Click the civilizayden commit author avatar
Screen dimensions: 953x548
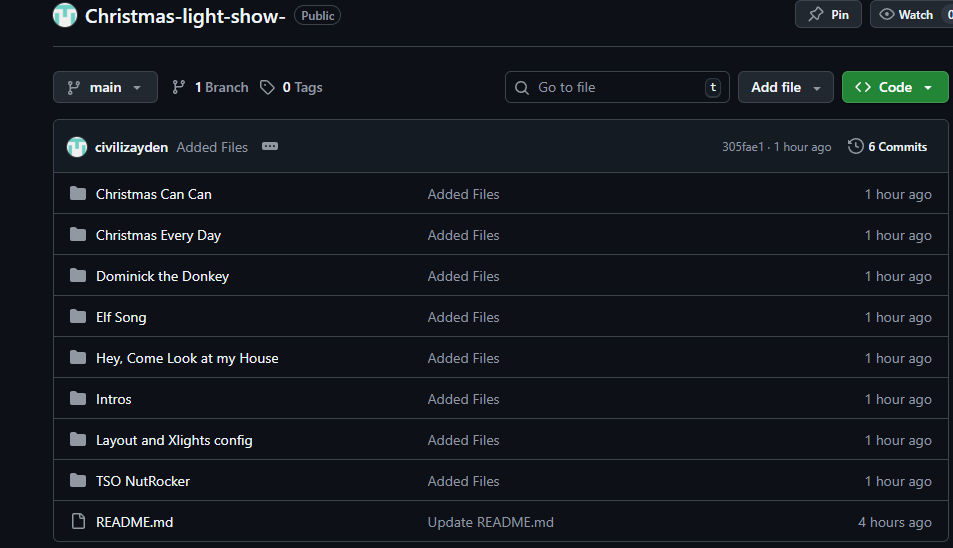[x=77, y=147]
